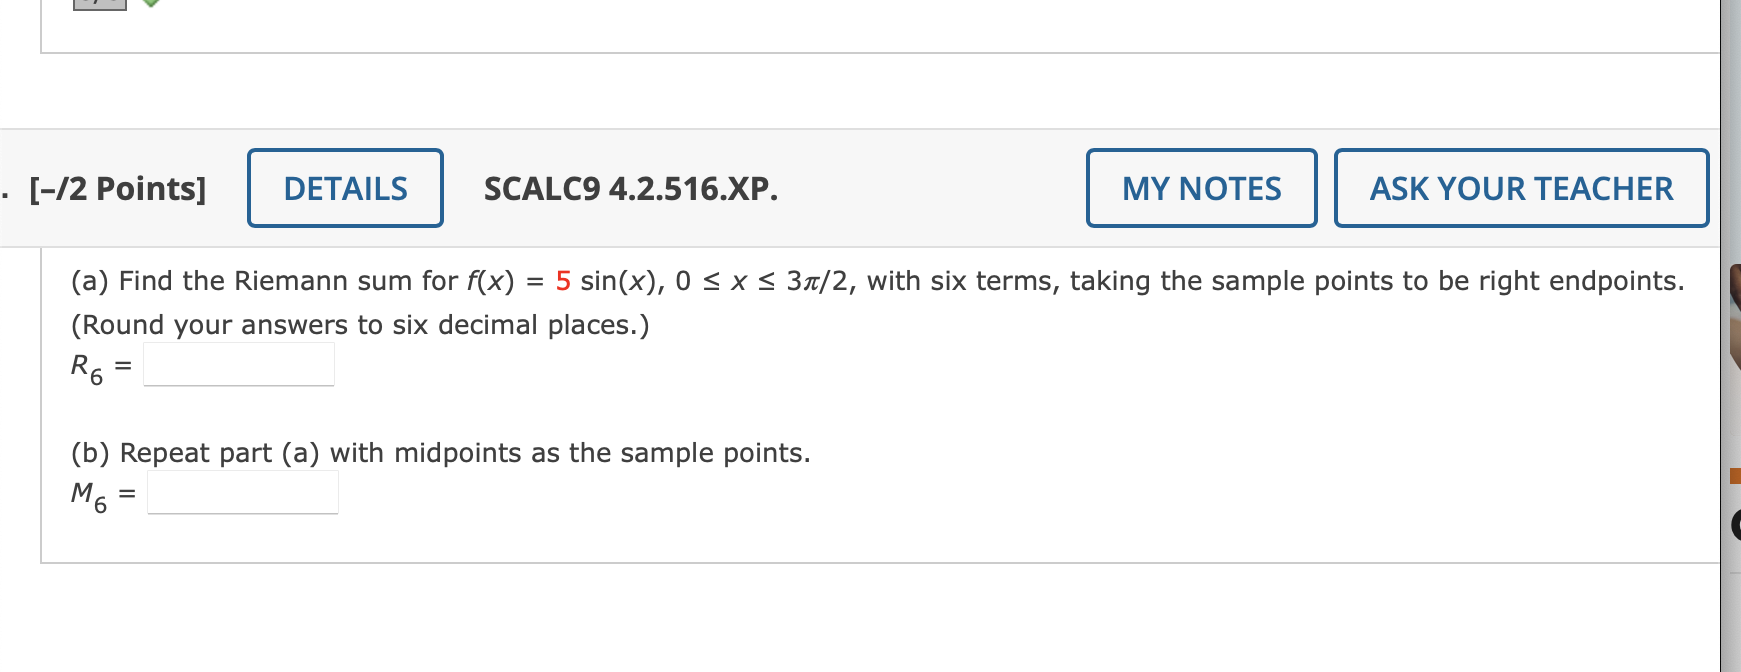Click the R6 answer input field
Screen dimensions: 1741x672
[x=238, y=364]
